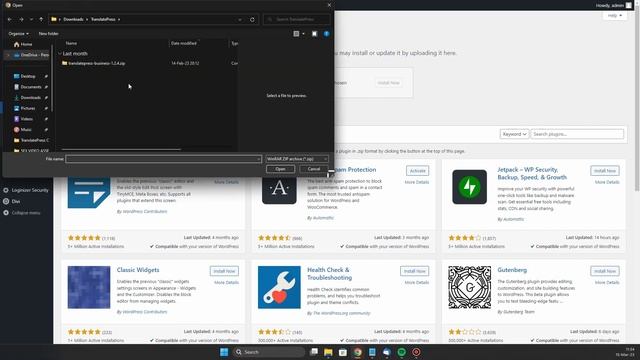The width and height of the screenshot is (640, 360).
Task: Install the Gutenberg plugin now
Action: pos(604,271)
